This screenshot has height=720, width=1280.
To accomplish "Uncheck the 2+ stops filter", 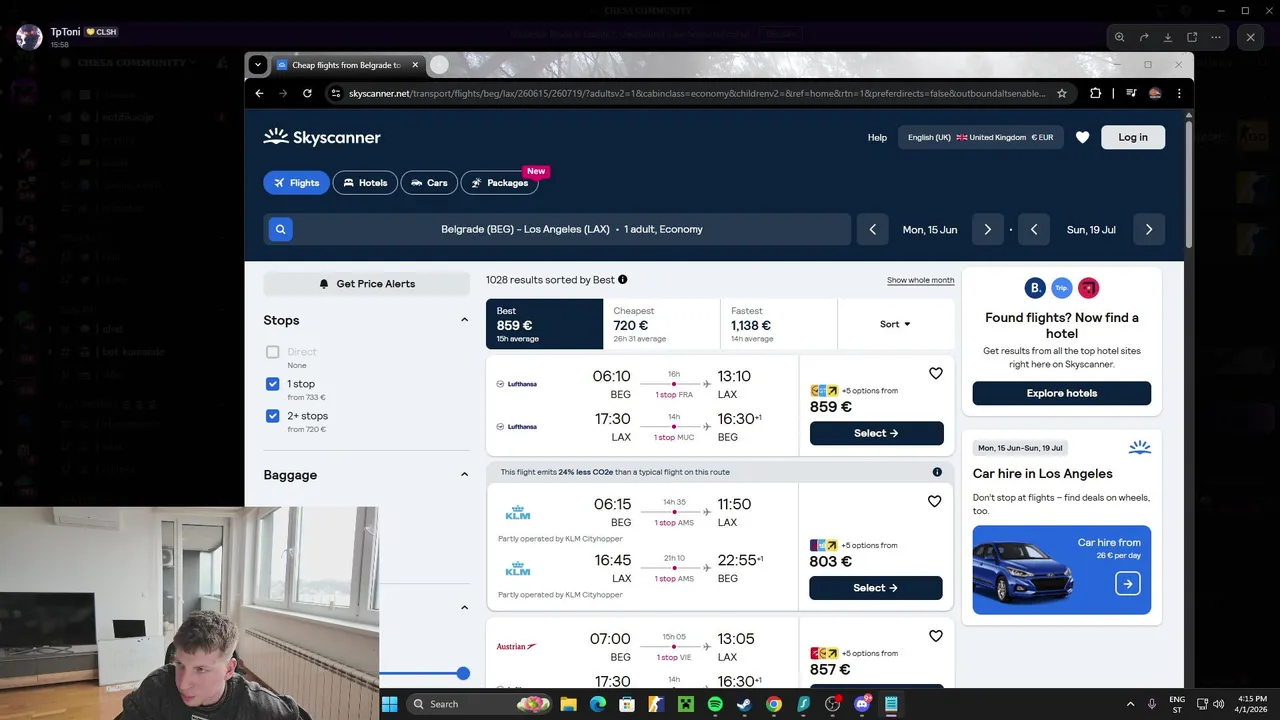I will coord(273,416).
